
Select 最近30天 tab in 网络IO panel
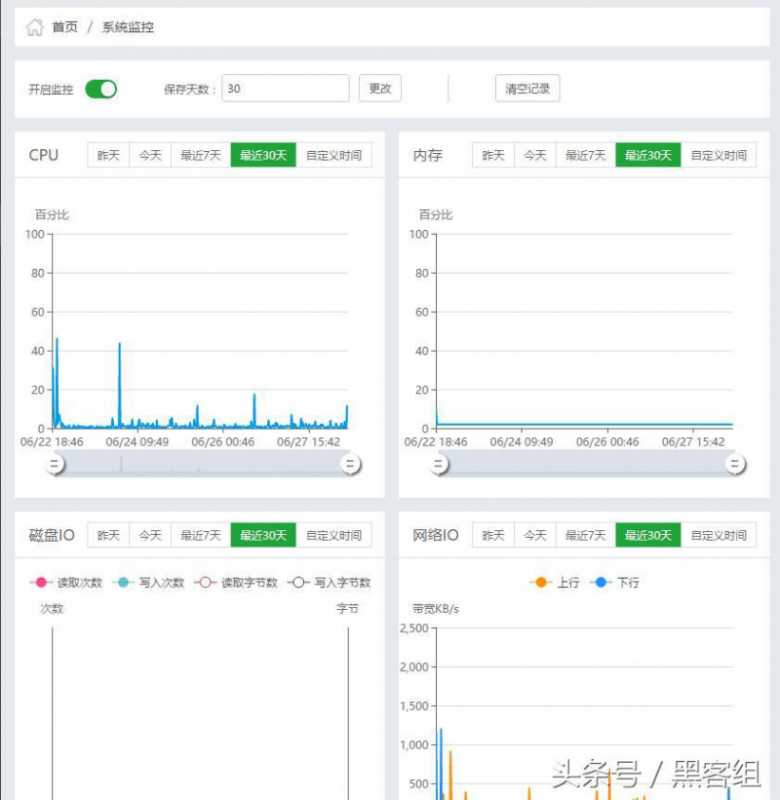[648, 535]
